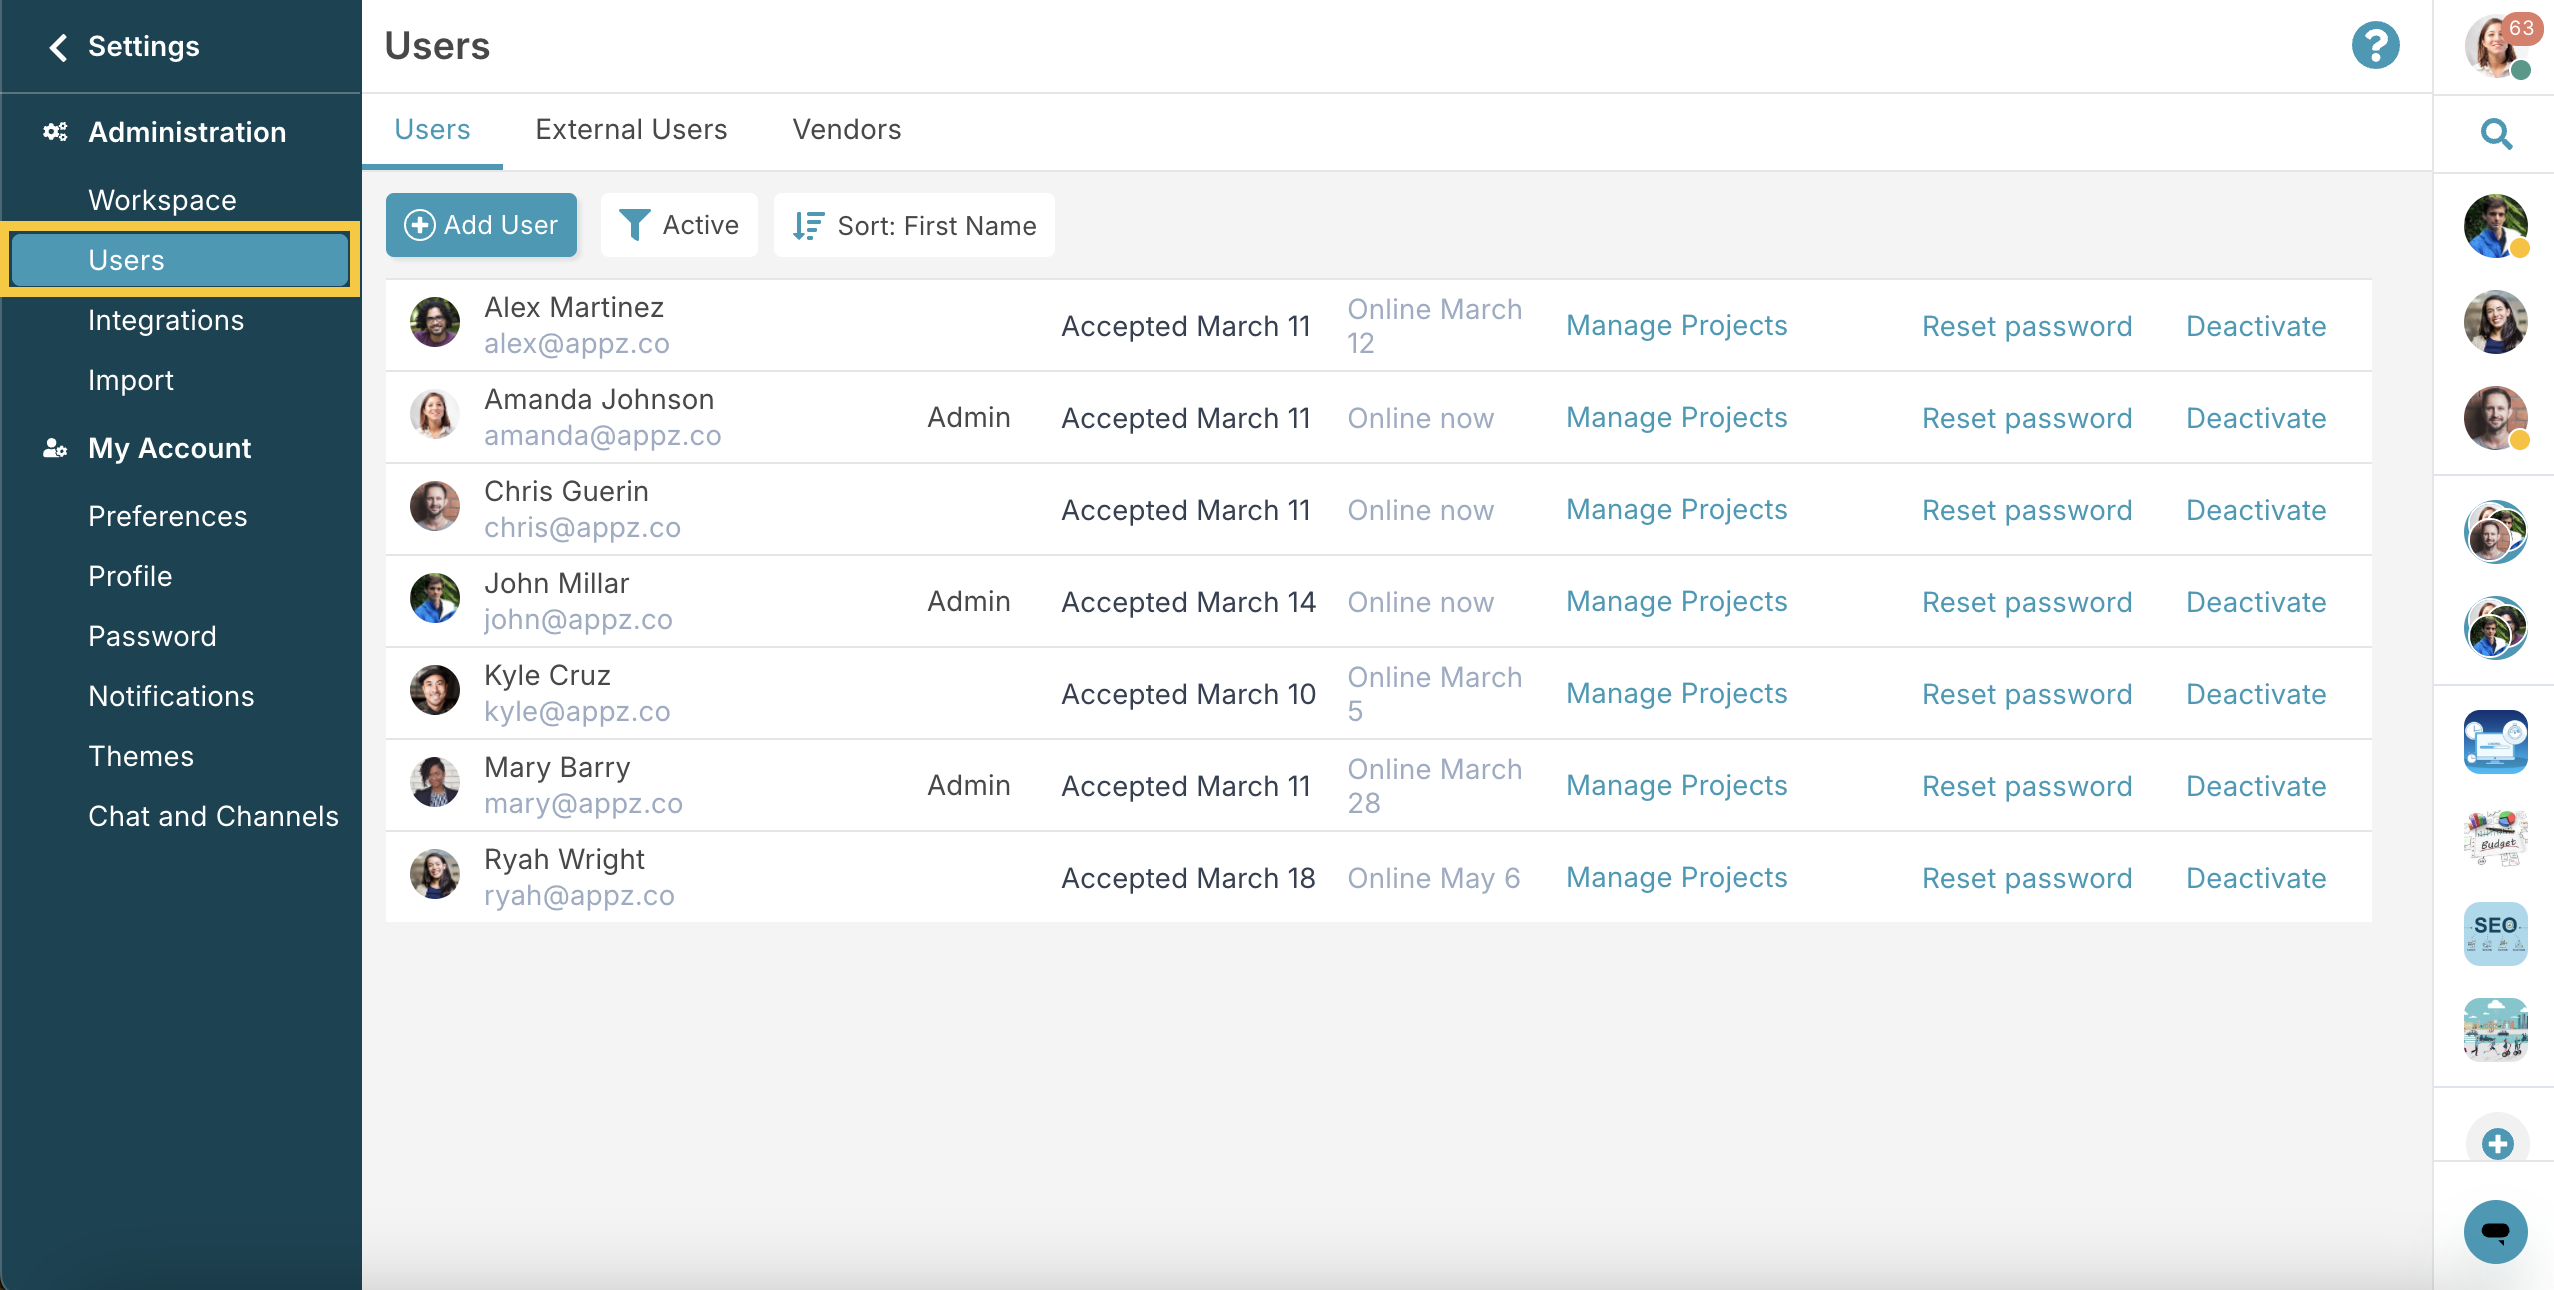Click the Administration section header
2554x1290 pixels.
pyautogui.click(x=187, y=132)
